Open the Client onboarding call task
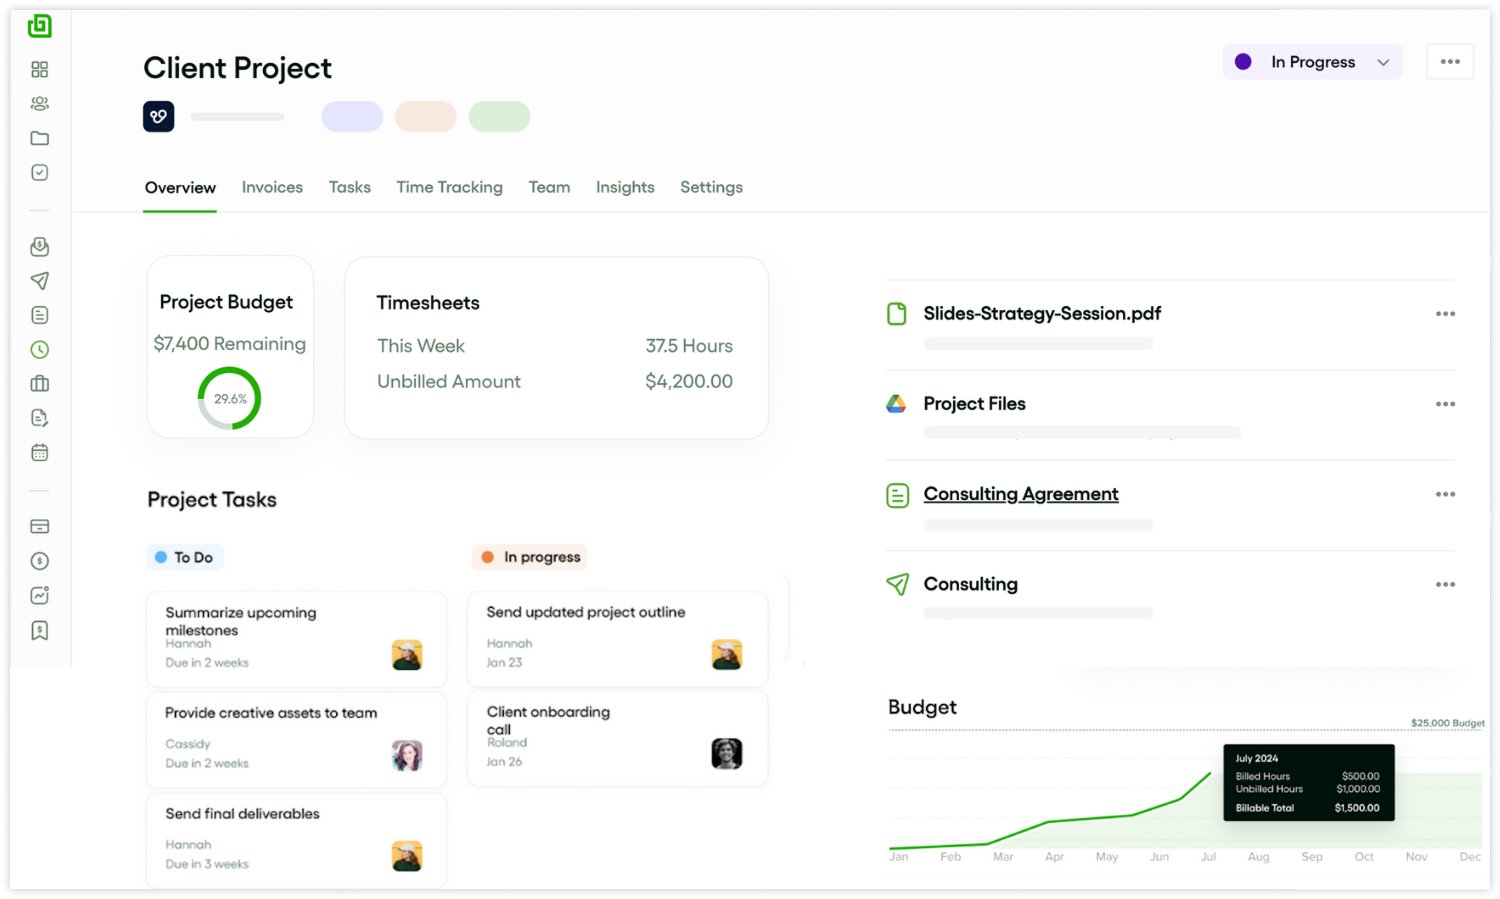This screenshot has height=899, width=1500. tap(618, 739)
